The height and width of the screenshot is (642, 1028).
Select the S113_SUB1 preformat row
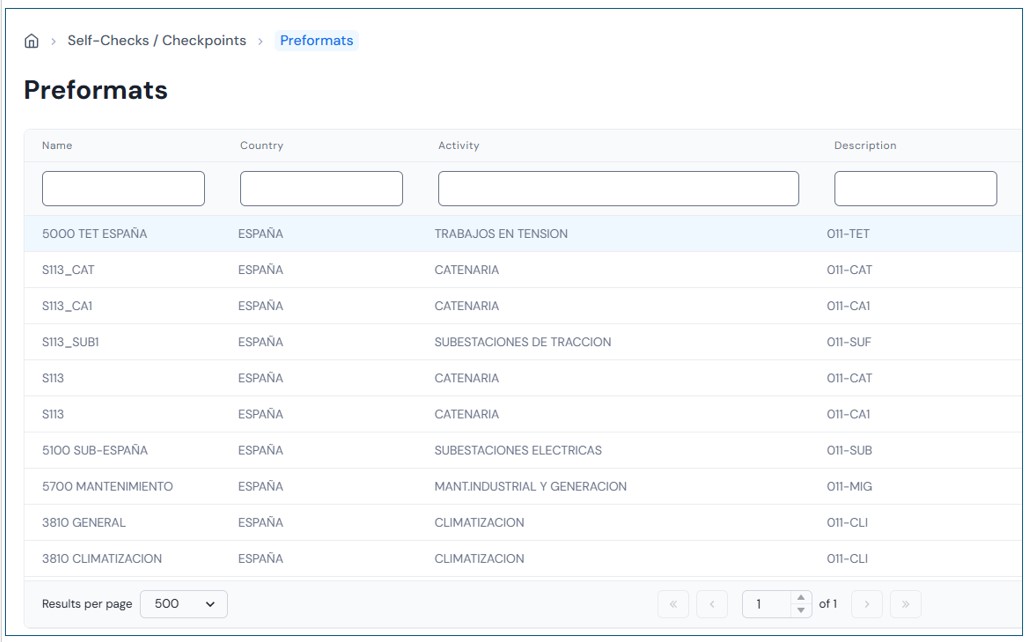click(x=71, y=342)
